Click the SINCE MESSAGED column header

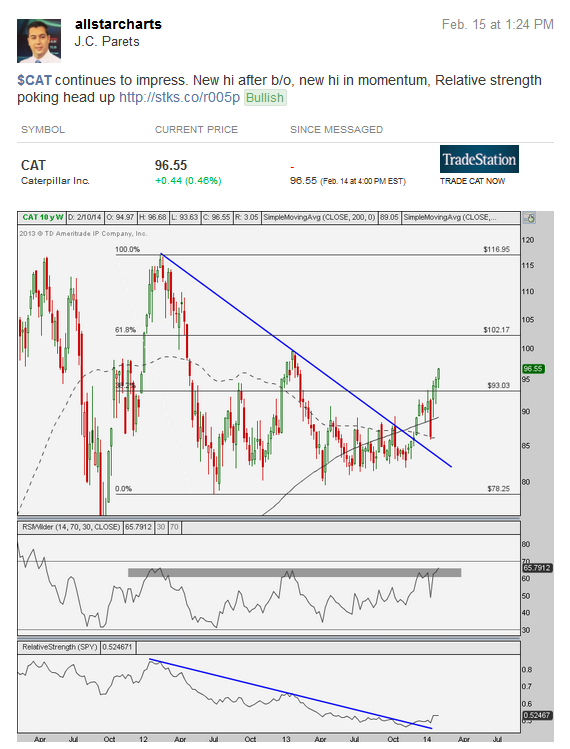pyautogui.click(x=336, y=130)
